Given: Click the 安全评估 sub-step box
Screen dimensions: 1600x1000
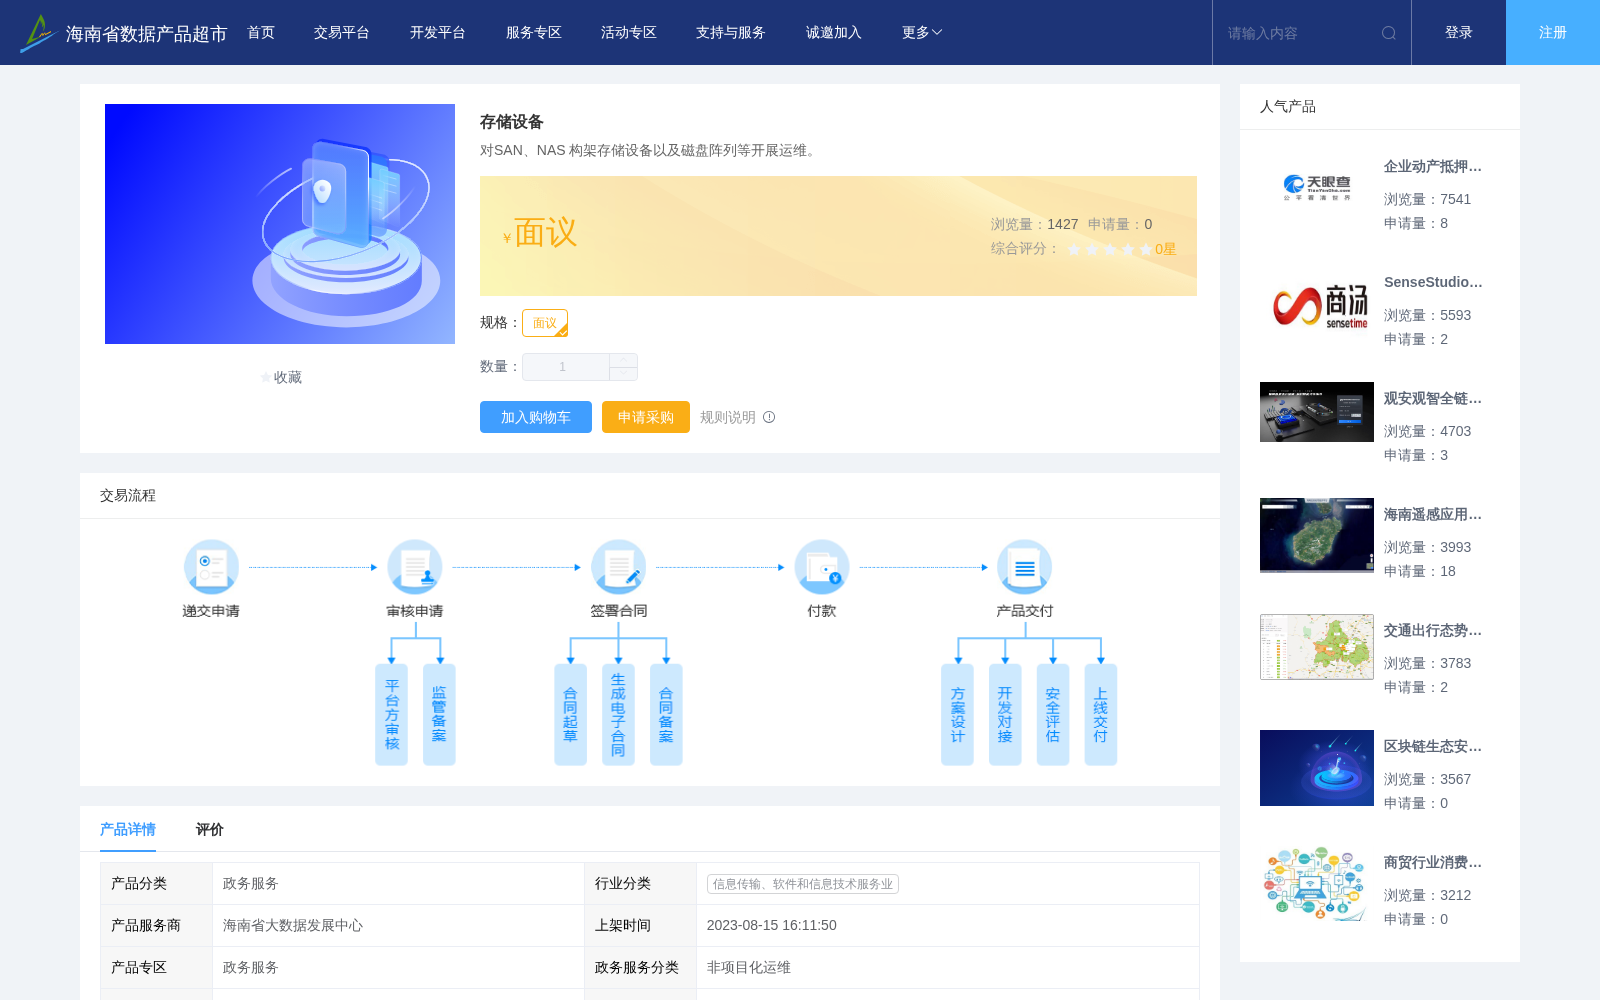Looking at the screenshot, I should pyautogui.click(x=1053, y=714).
